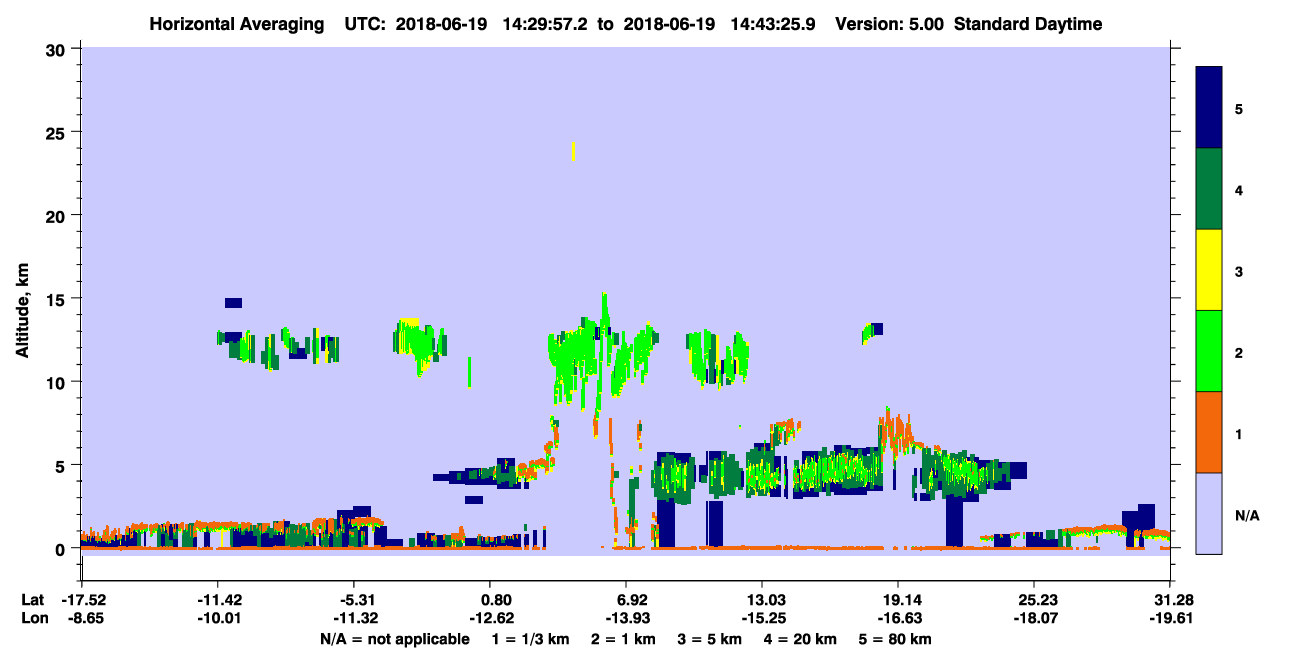The width and height of the screenshot is (1300, 667).
Task: Click longitude value -11.32
Action: pyautogui.click(x=355, y=618)
